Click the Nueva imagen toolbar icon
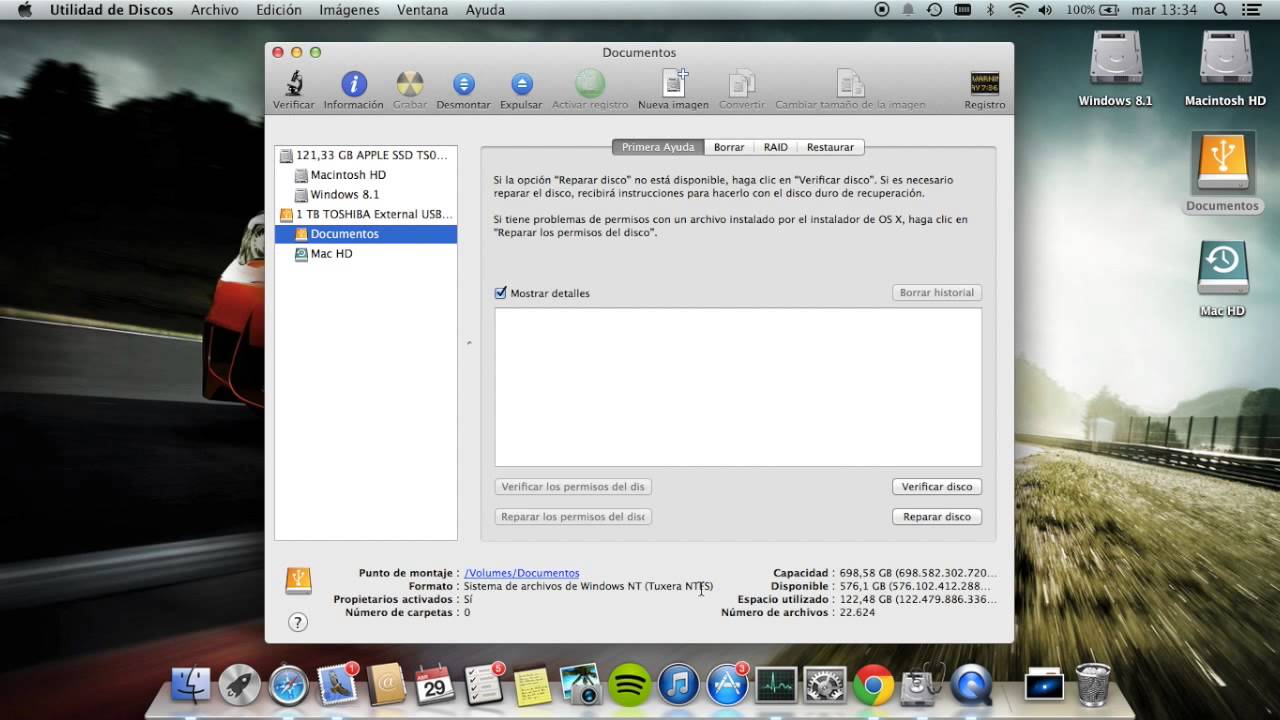Image resolution: width=1280 pixels, height=720 pixels. coord(674,83)
